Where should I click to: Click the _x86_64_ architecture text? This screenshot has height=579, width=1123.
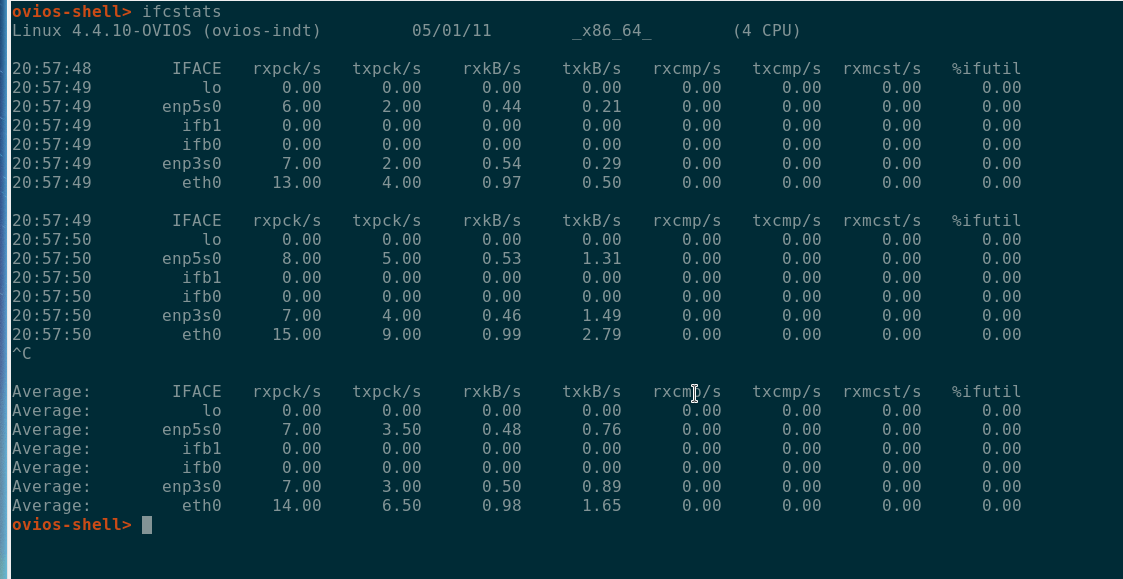[611, 31]
